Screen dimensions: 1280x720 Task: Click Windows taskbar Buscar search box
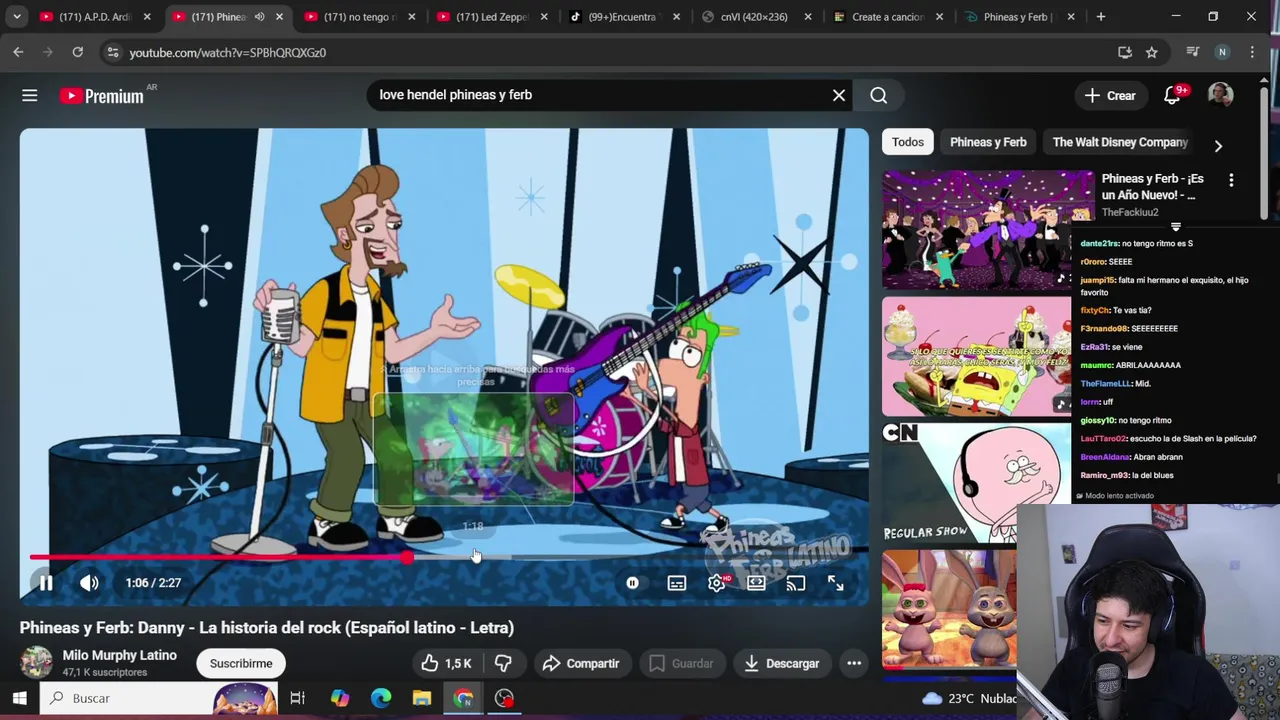[x=160, y=698]
